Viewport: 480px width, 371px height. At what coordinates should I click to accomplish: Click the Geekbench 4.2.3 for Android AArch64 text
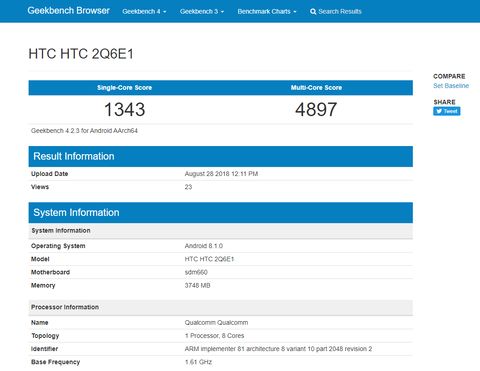click(84, 131)
